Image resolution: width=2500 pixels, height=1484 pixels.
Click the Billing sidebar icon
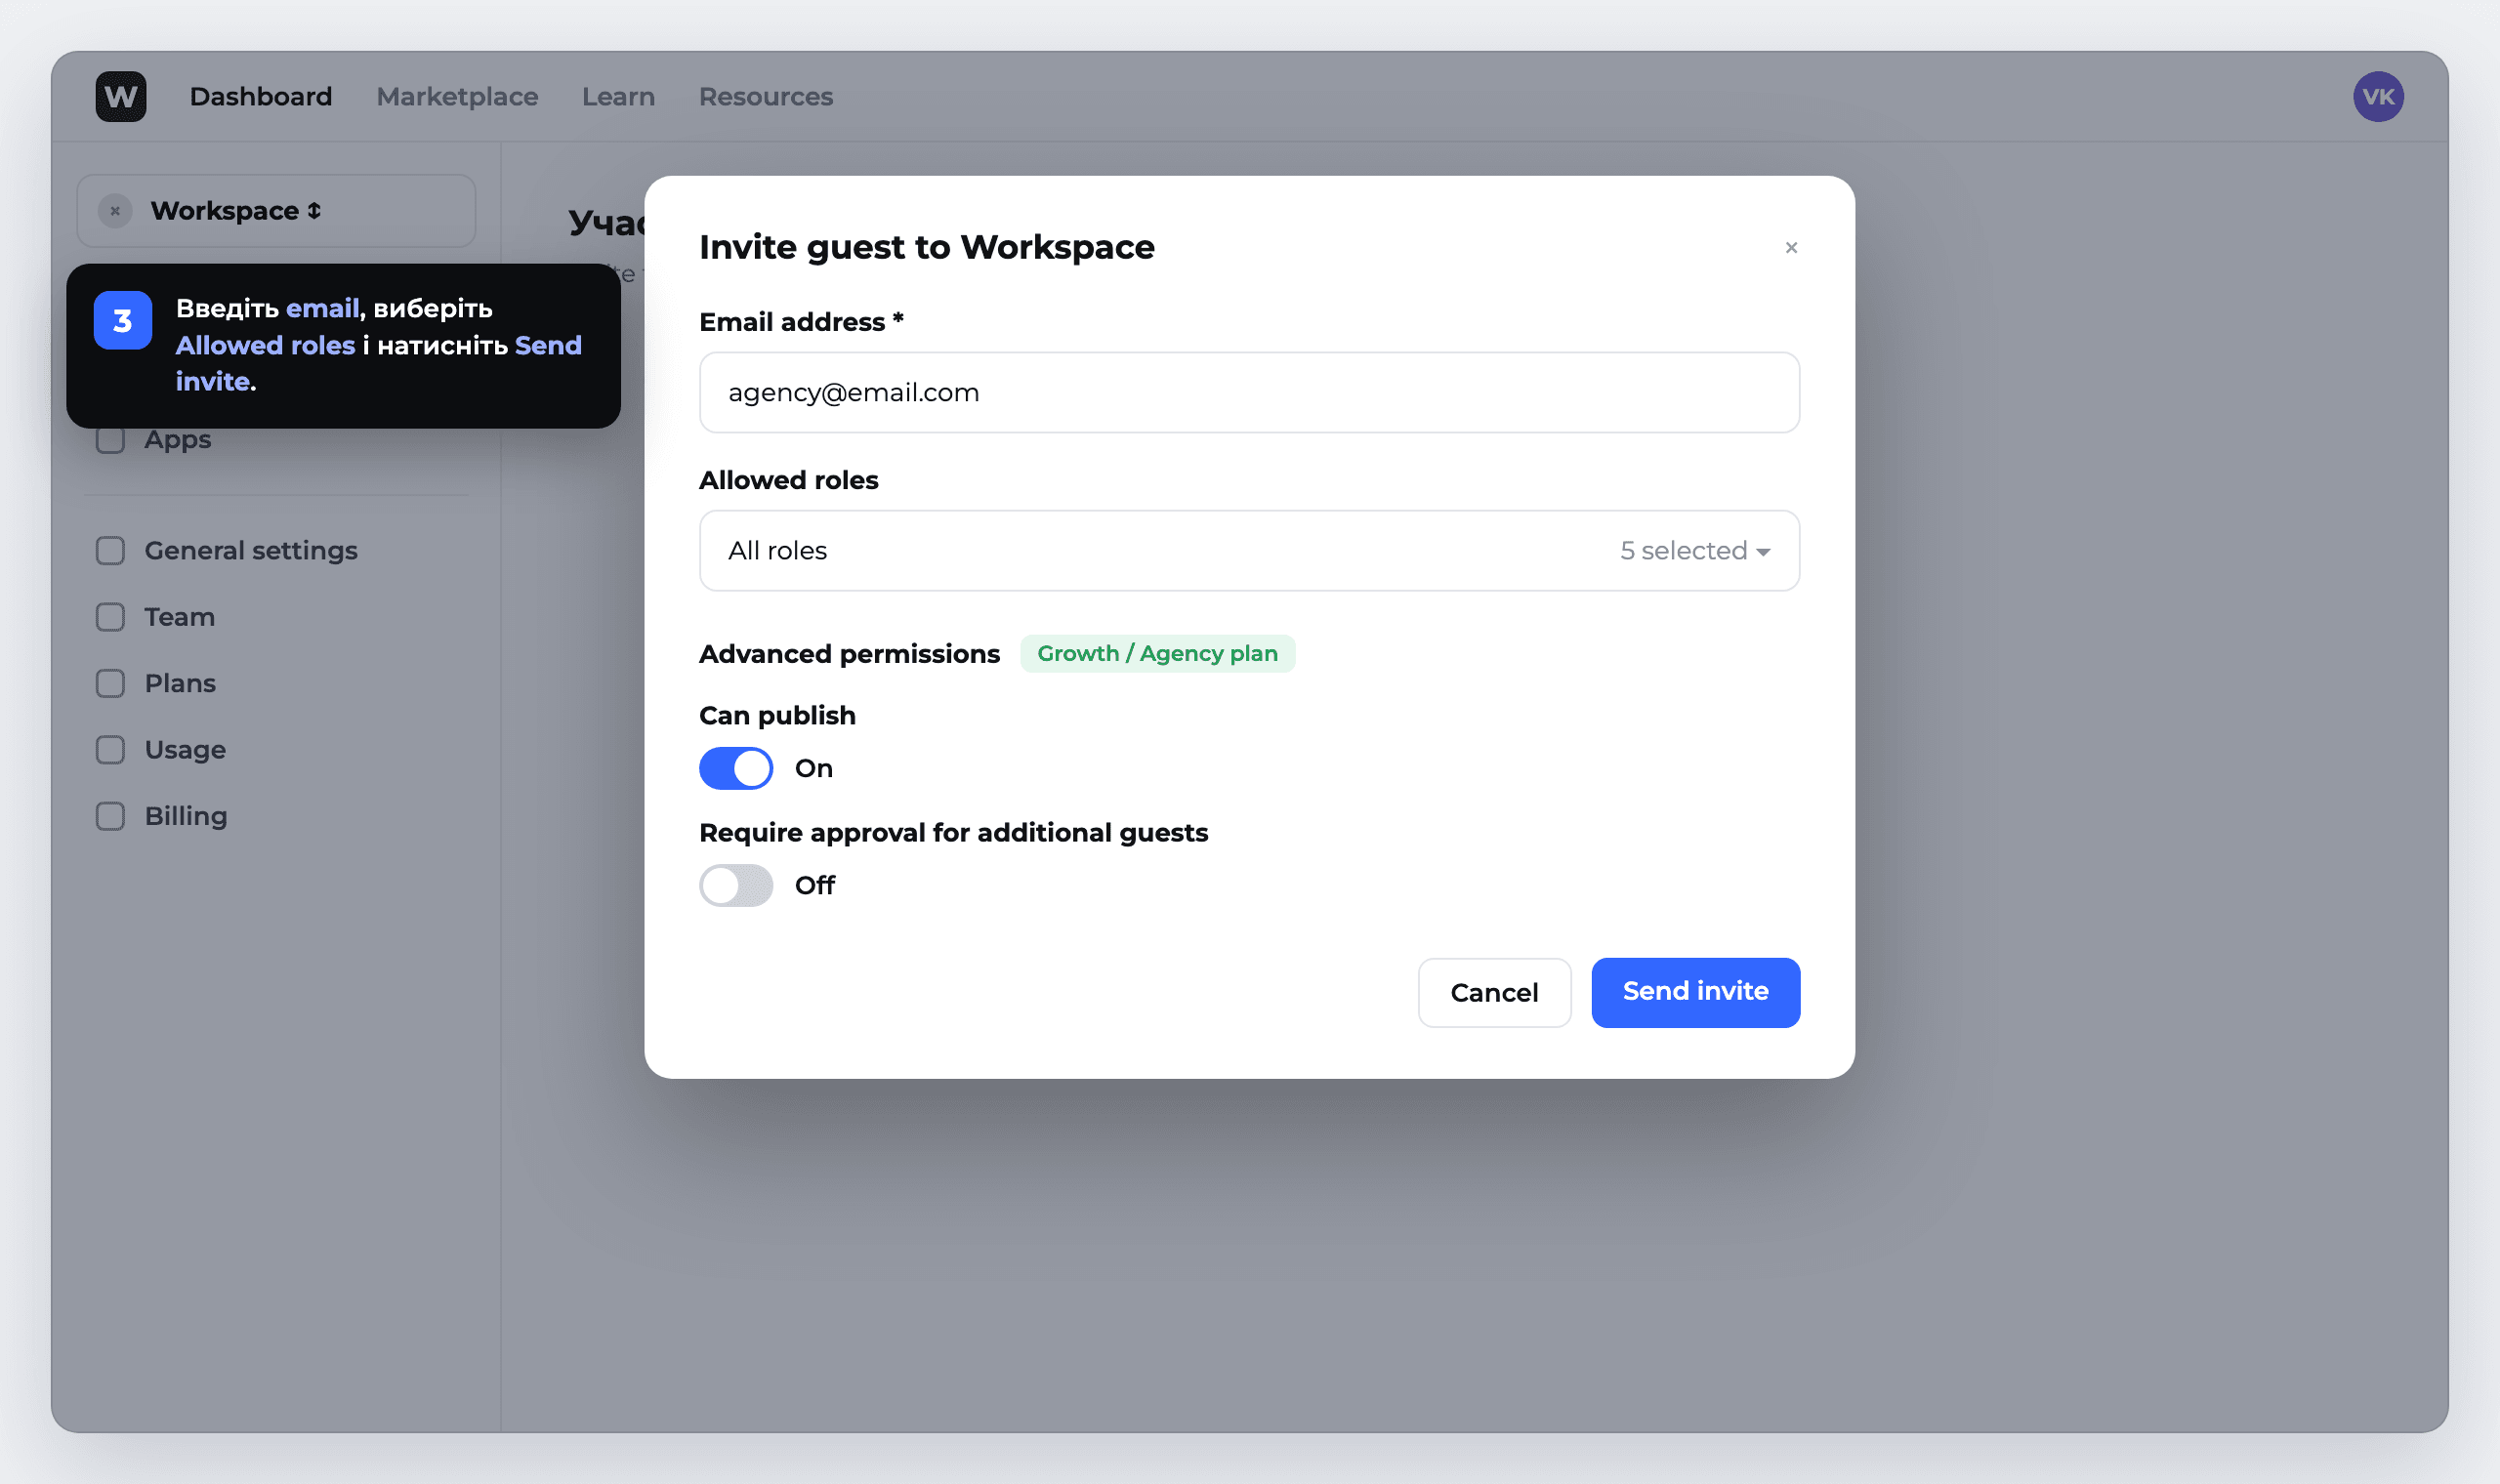pos(110,816)
